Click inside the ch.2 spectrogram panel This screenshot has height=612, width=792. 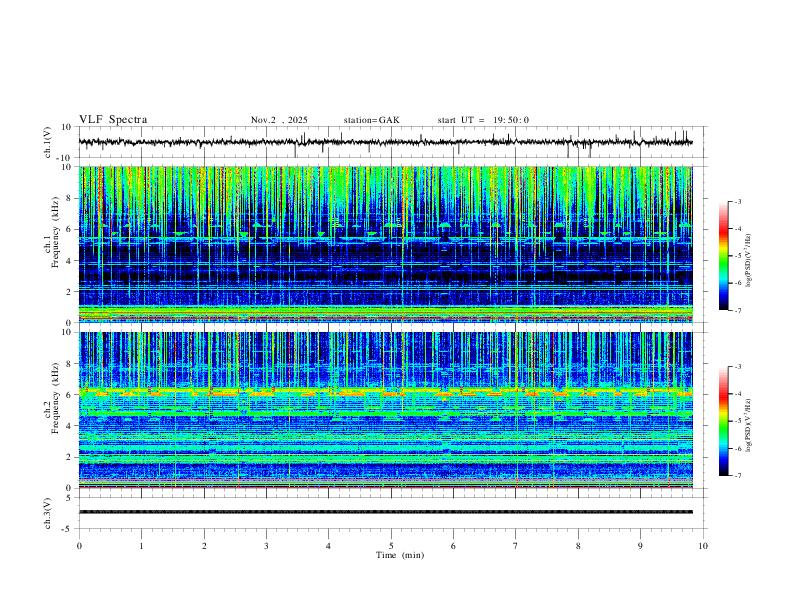coord(386,410)
